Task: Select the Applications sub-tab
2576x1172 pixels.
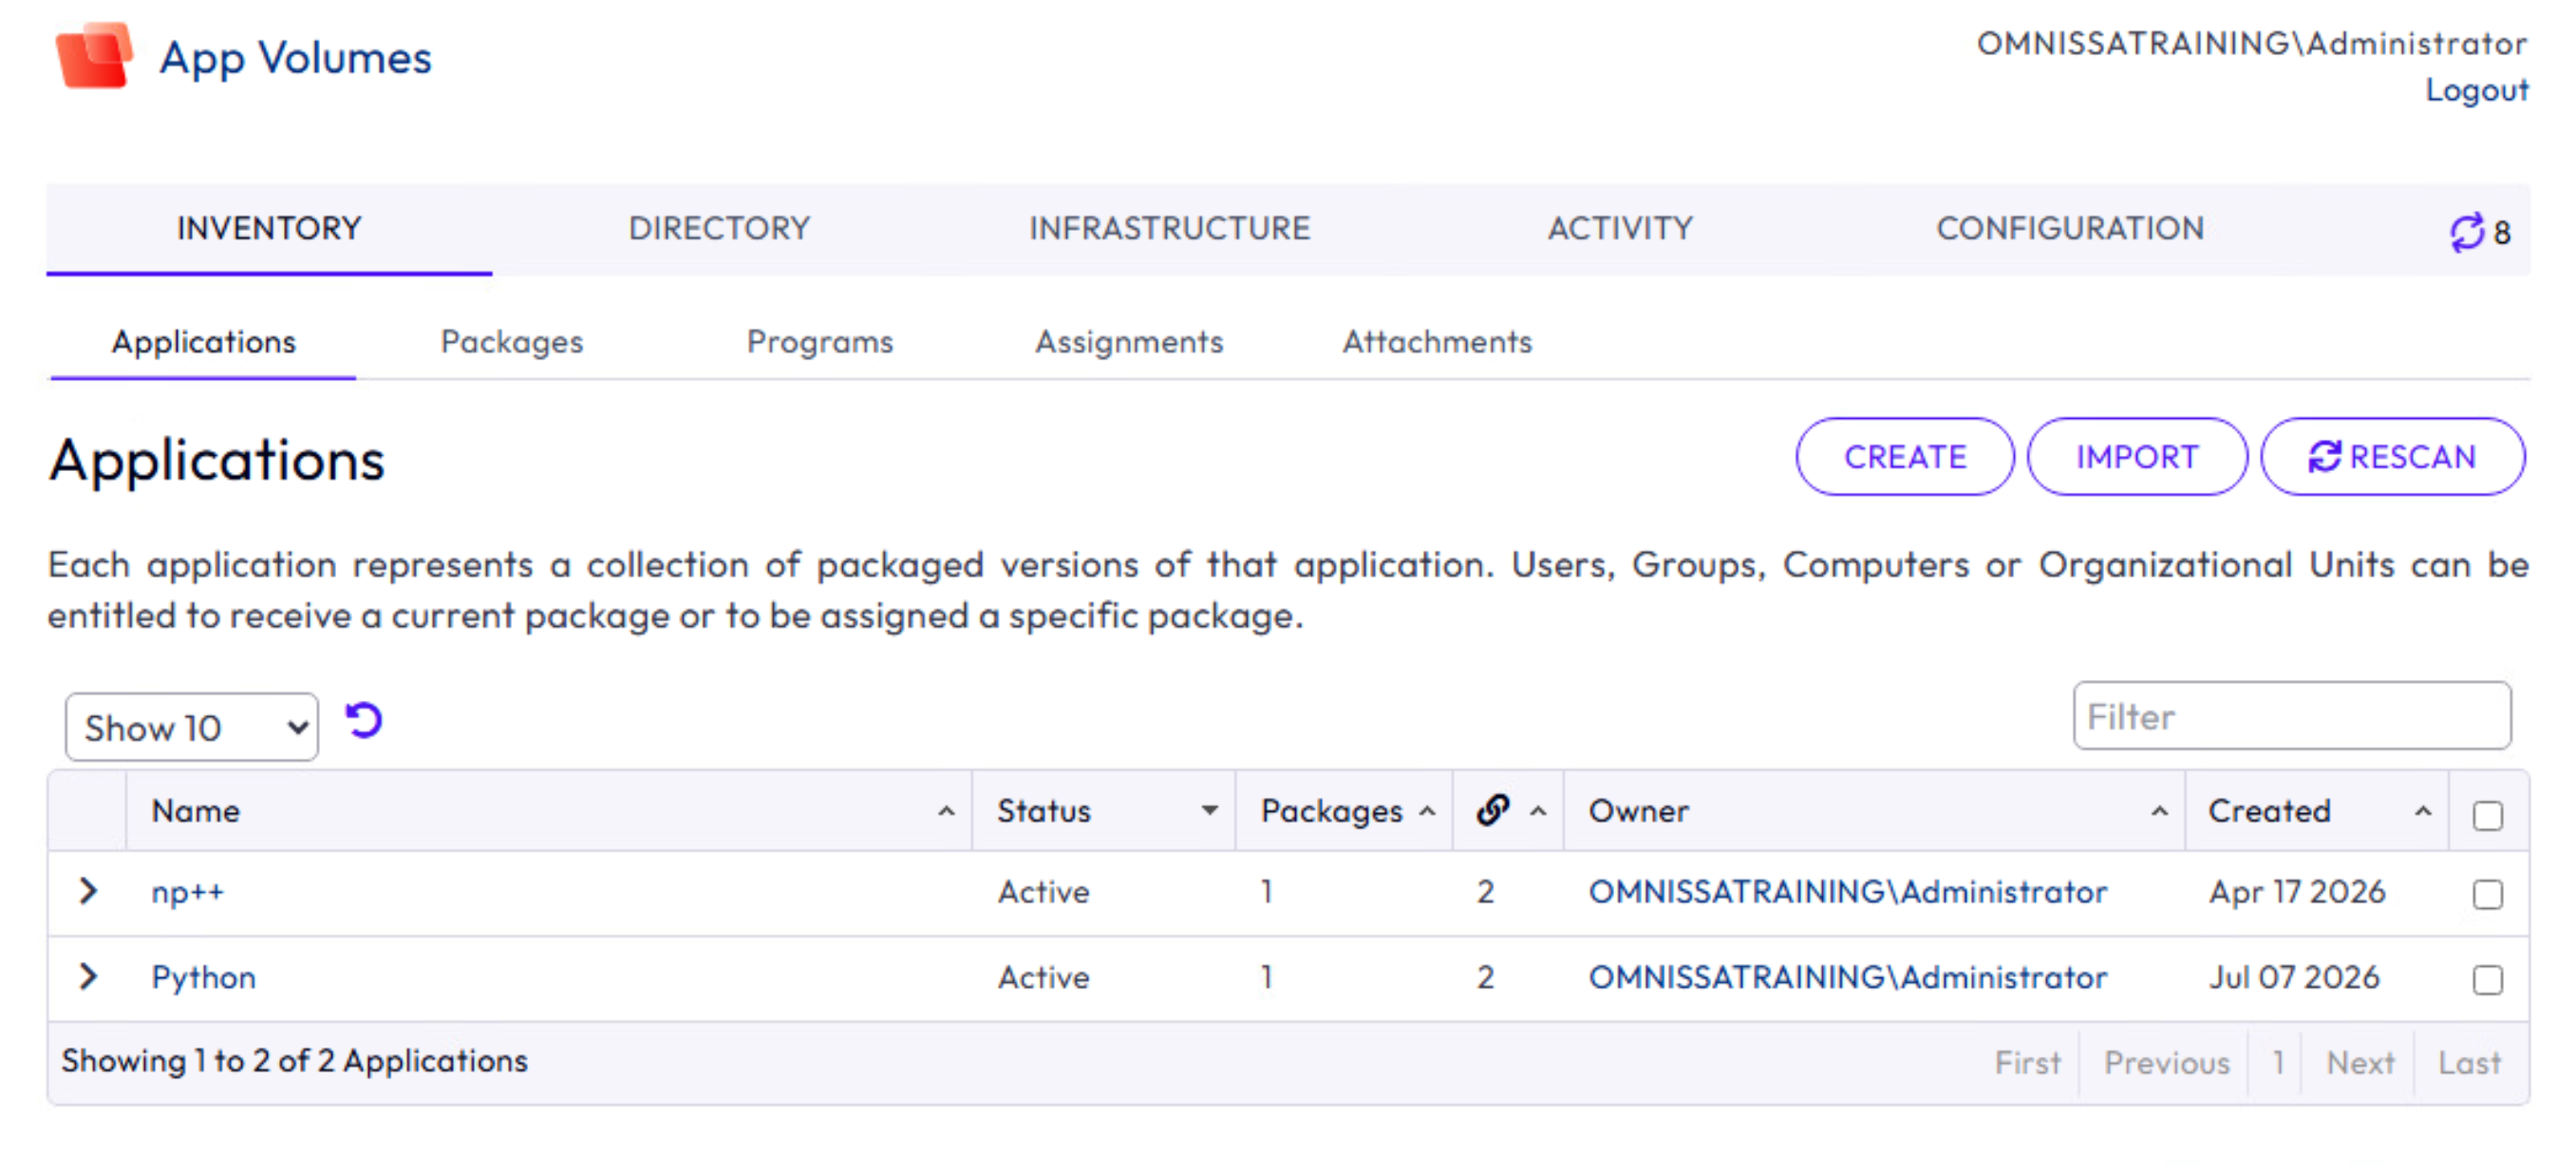Action: click(204, 342)
